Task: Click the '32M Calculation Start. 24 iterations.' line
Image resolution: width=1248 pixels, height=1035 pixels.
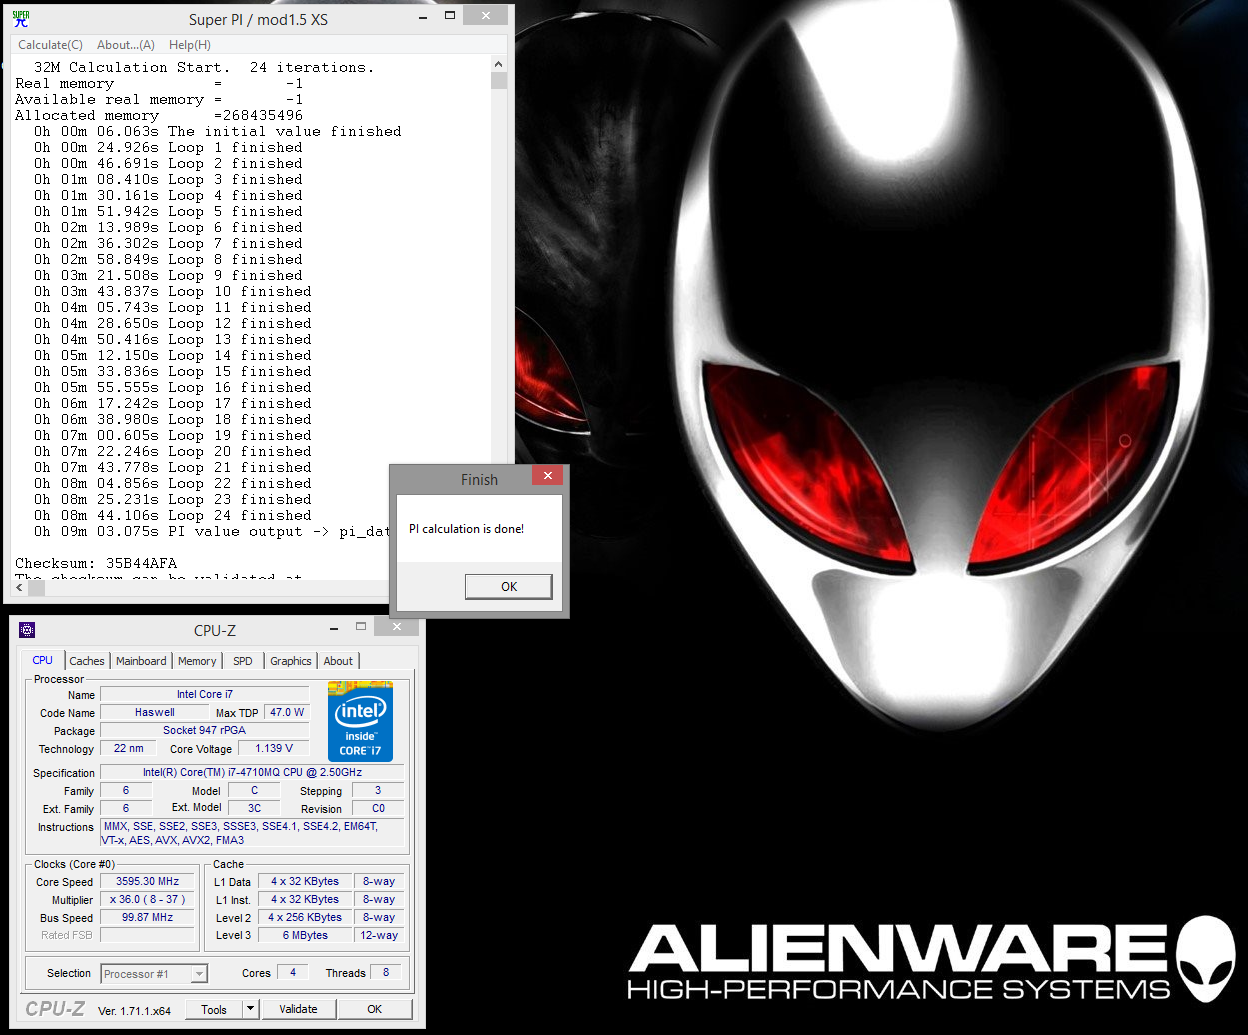Action: click(204, 68)
